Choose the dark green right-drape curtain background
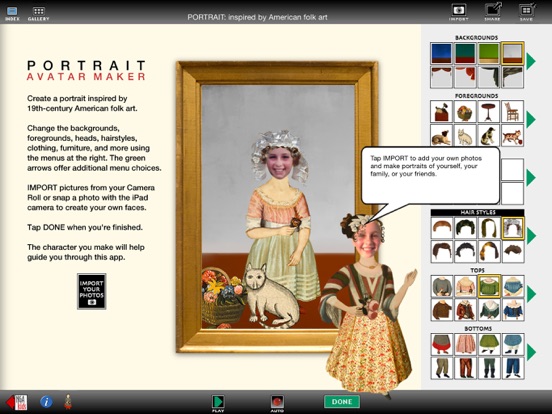552x414 pixels. 489,77
